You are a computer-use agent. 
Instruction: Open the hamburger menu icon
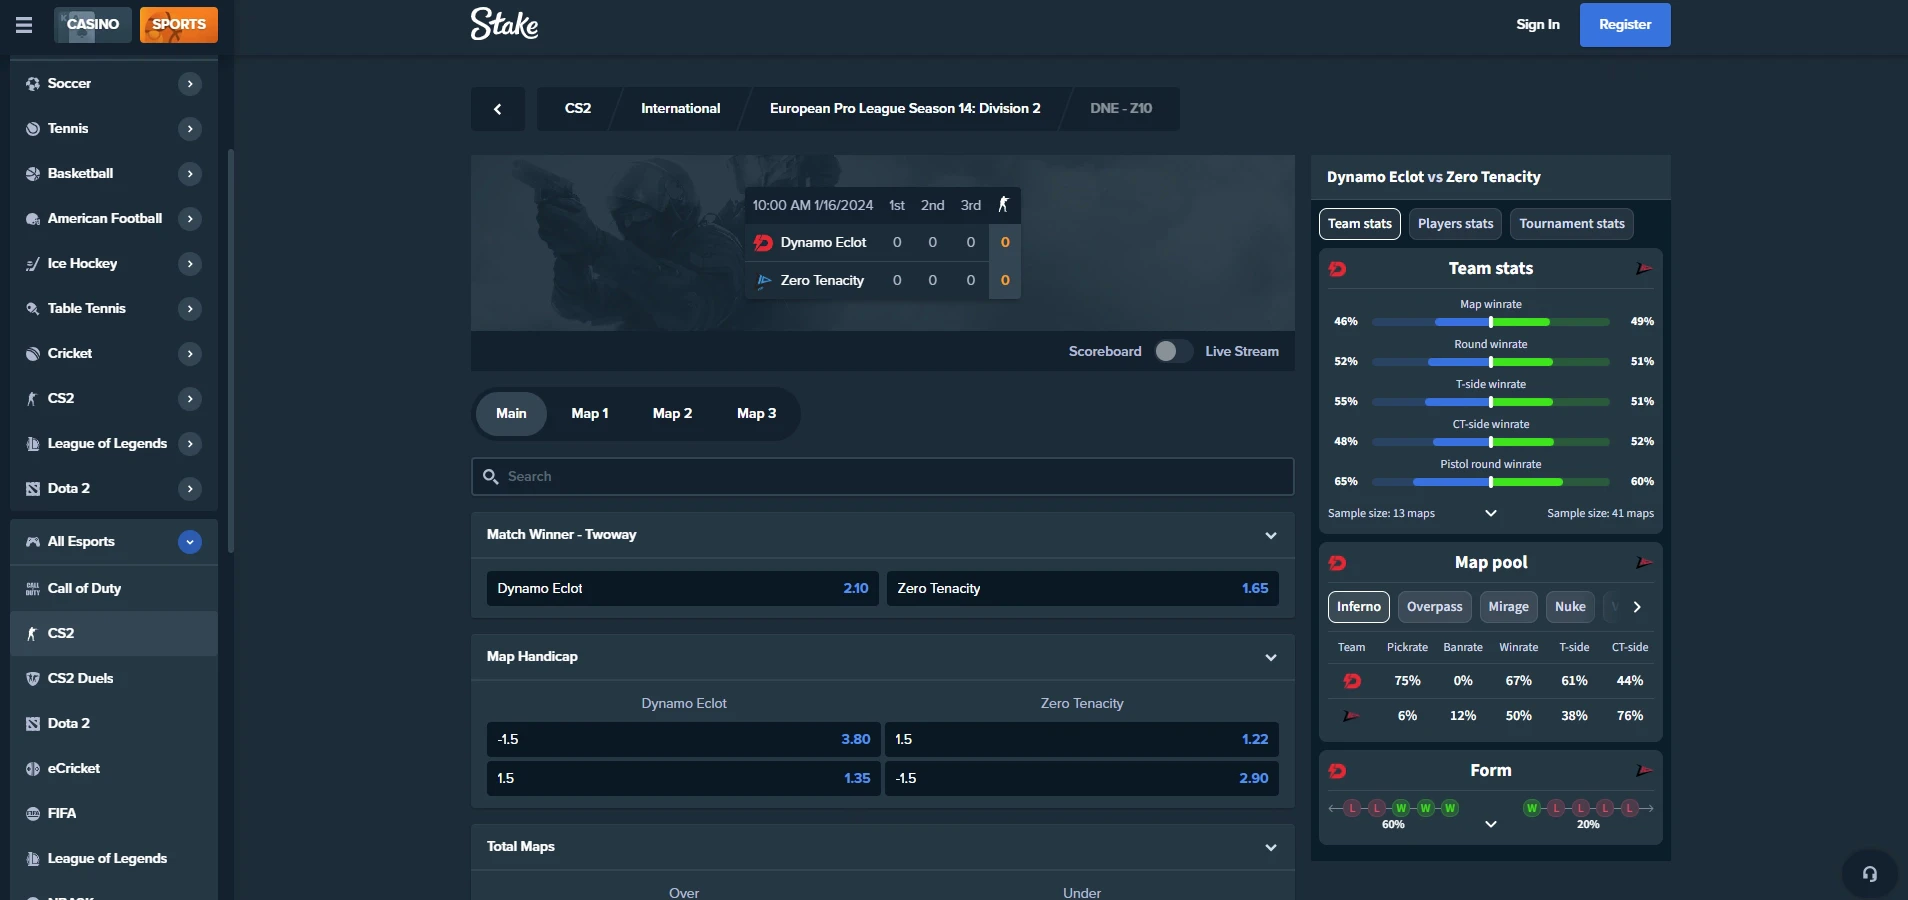coord(24,25)
